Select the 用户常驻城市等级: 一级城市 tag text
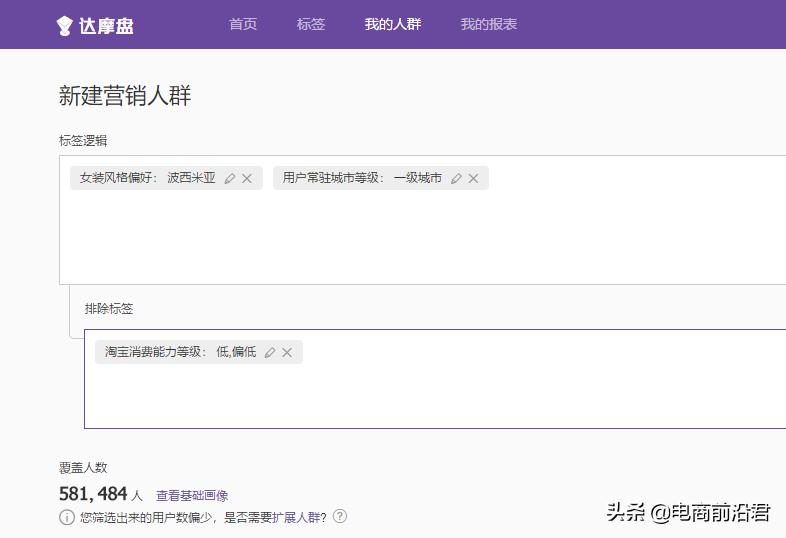 362,178
